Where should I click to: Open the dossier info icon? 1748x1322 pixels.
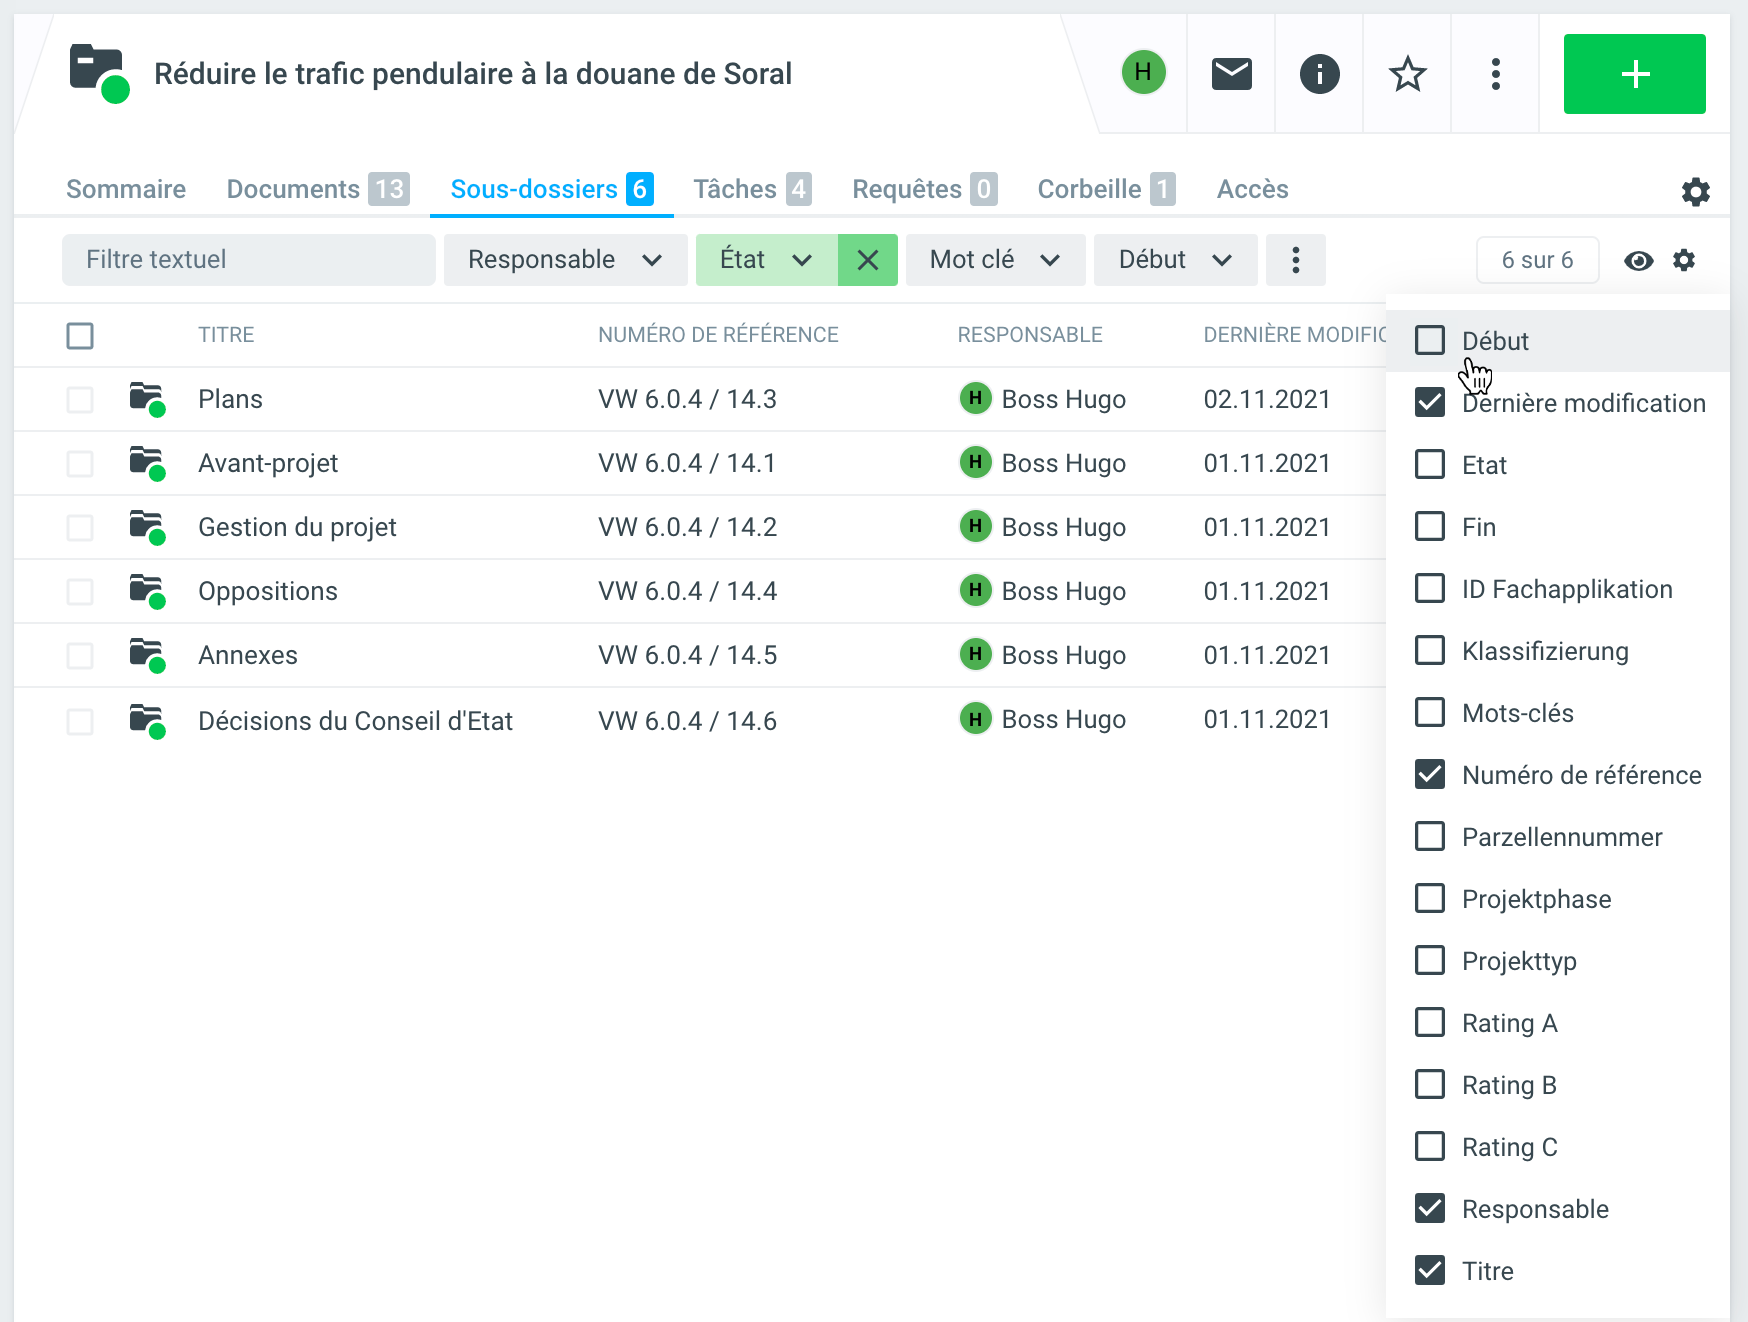[1319, 74]
